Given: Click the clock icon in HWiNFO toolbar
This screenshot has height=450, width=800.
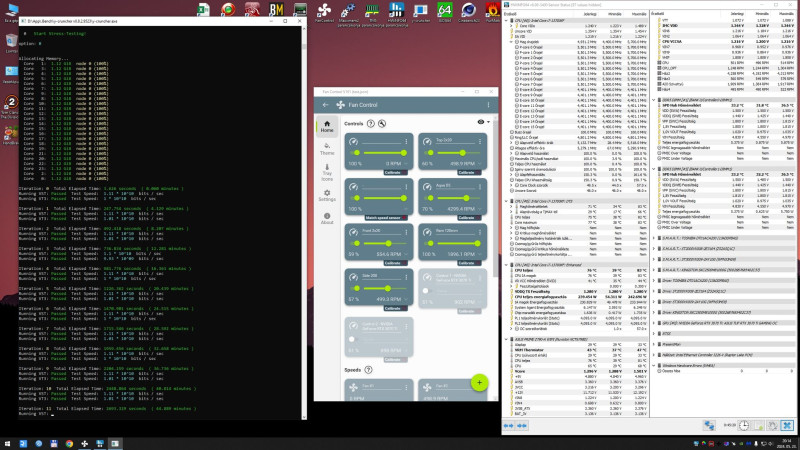Looking at the screenshot, I should [x=744, y=425].
